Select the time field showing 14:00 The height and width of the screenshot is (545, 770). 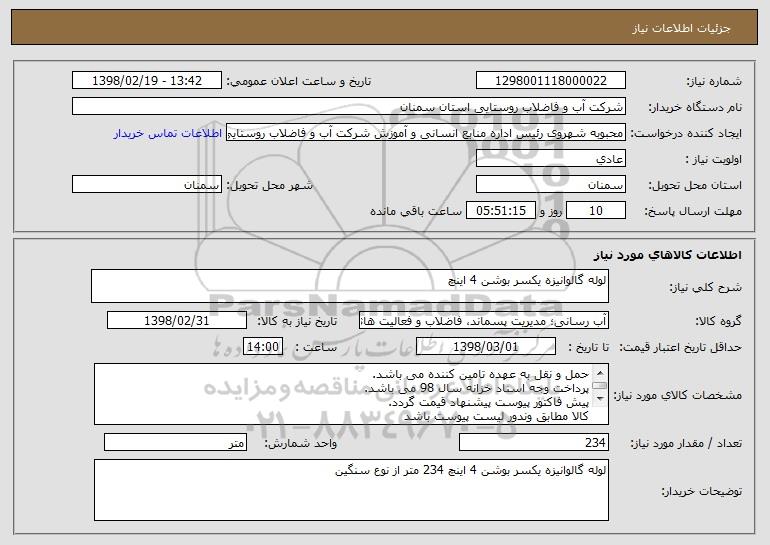[x=263, y=347]
